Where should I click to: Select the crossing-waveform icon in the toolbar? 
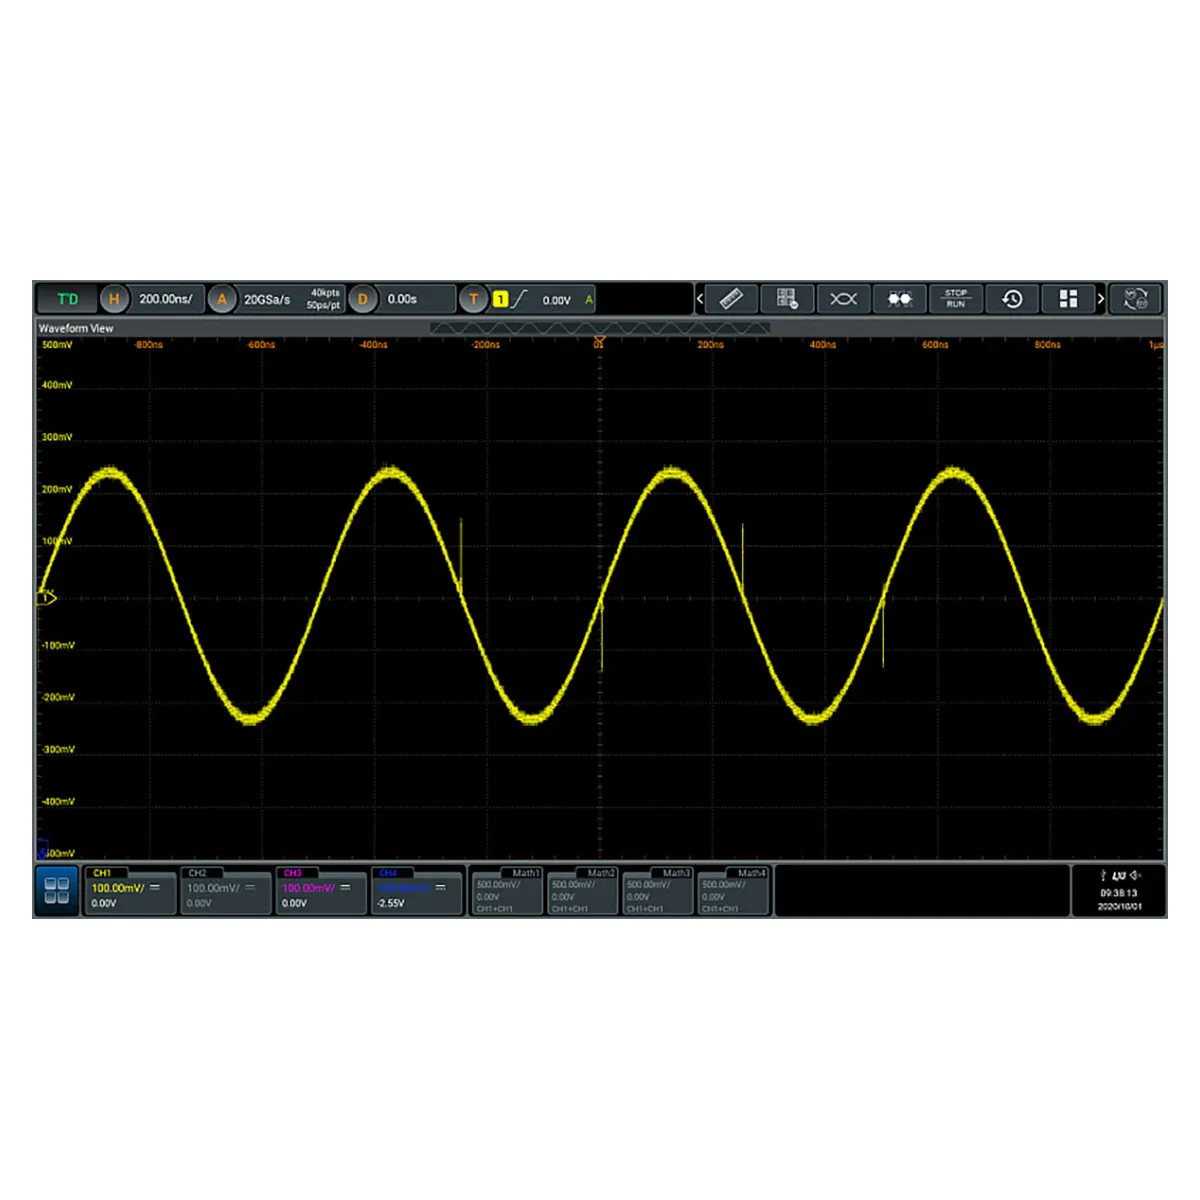843,299
